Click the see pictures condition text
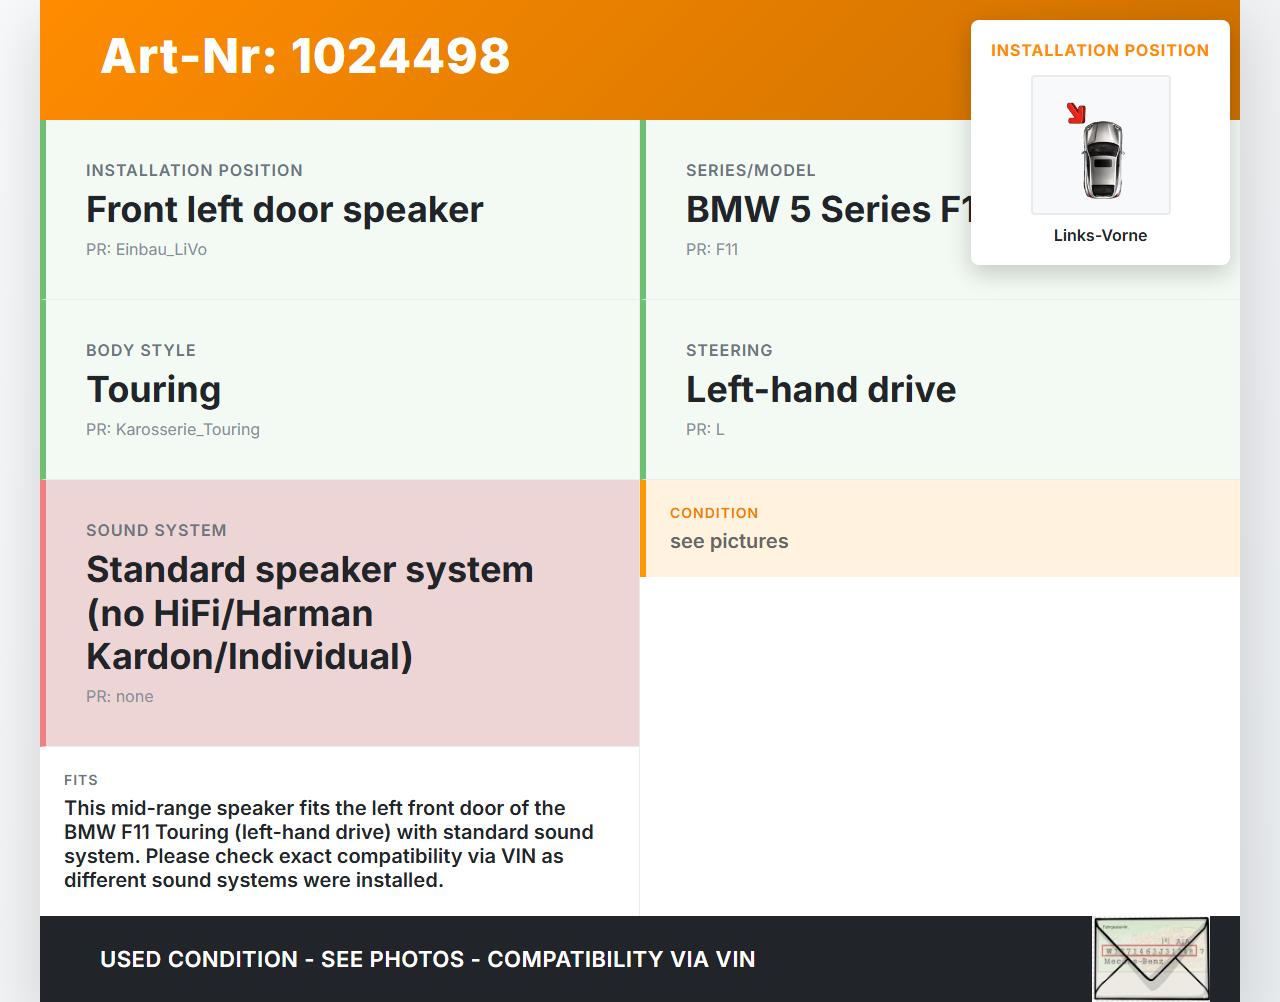Viewport: 1280px width, 1002px height. [x=729, y=541]
